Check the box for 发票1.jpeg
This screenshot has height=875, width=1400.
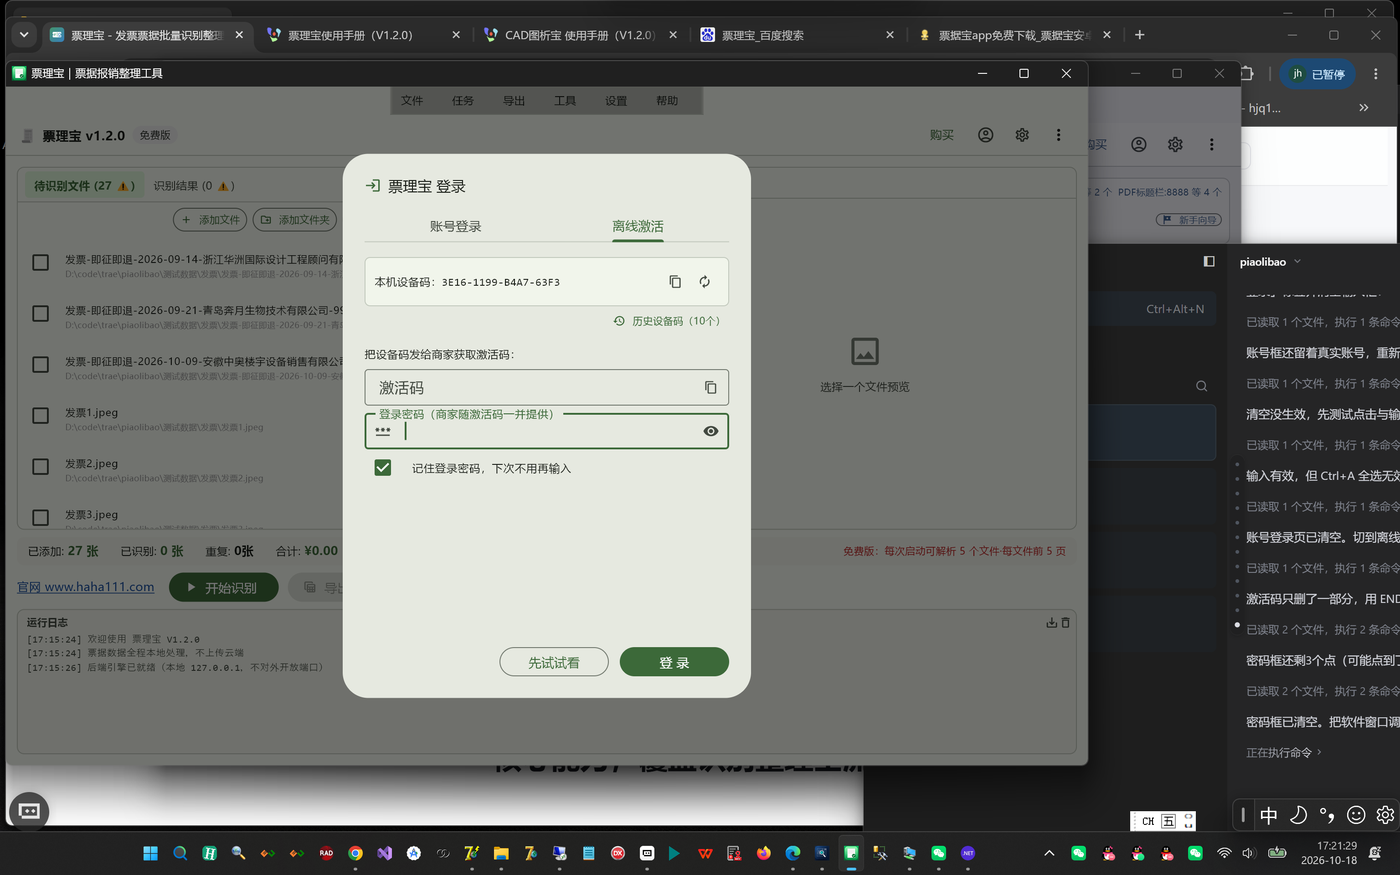click(41, 415)
